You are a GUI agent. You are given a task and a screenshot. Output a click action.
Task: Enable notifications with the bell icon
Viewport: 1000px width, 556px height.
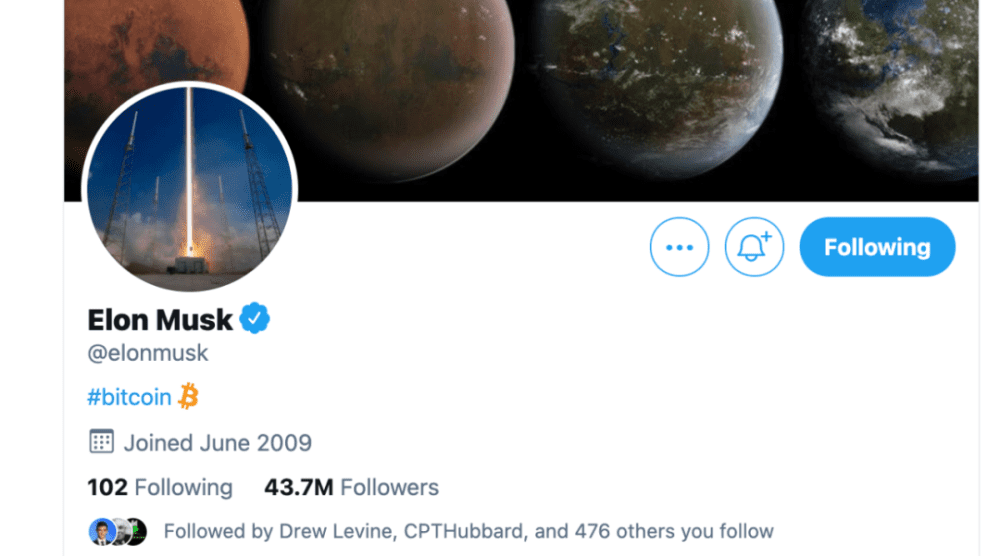pyautogui.click(x=754, y=247)
